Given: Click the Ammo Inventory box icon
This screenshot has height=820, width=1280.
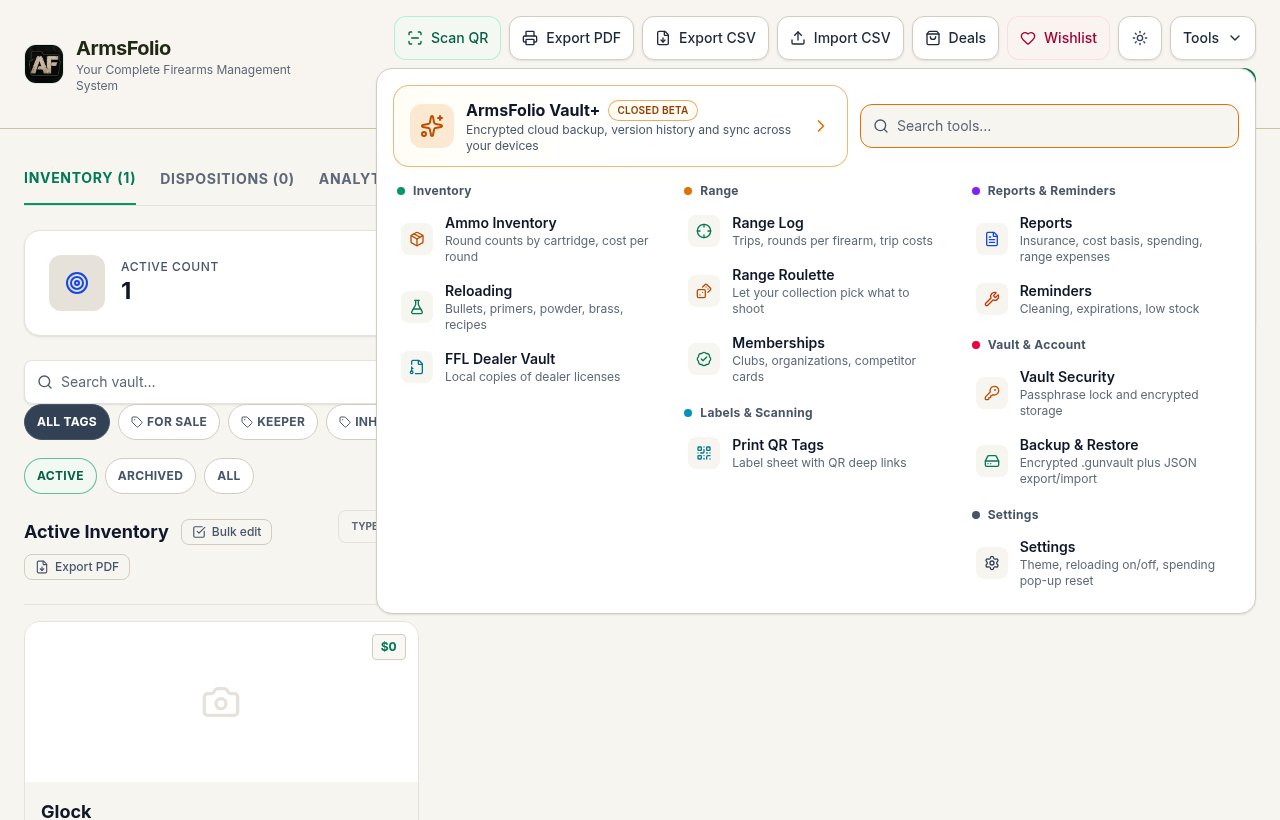Looking at the screenshot, I should pyautogui.click(x=417, y=239).
